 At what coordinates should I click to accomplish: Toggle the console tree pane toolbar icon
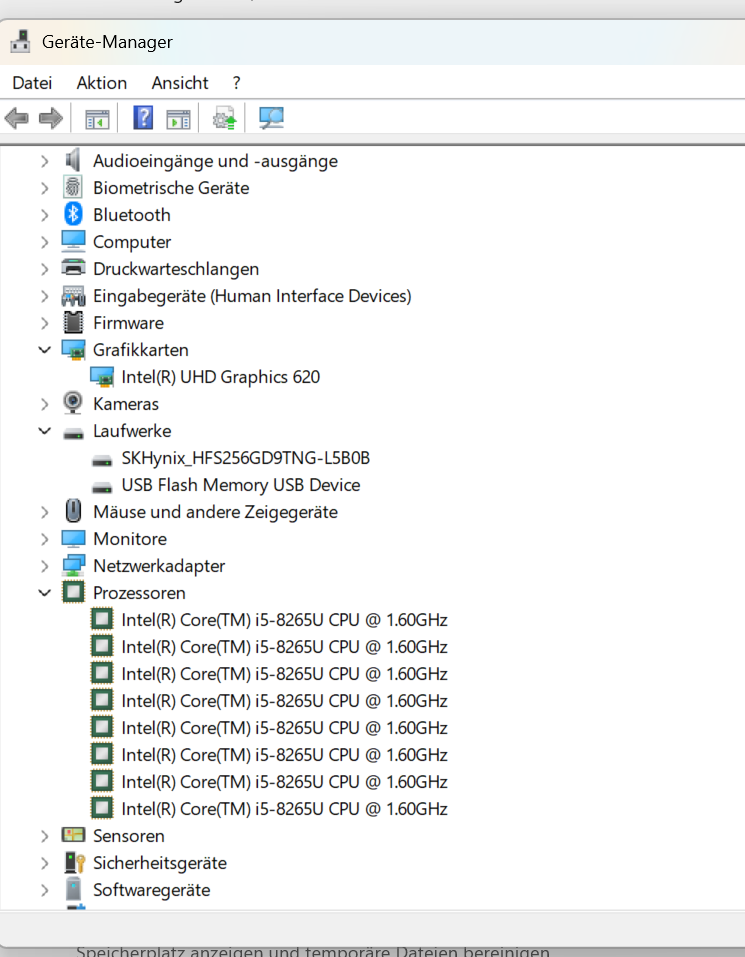[x=97, y=118]
